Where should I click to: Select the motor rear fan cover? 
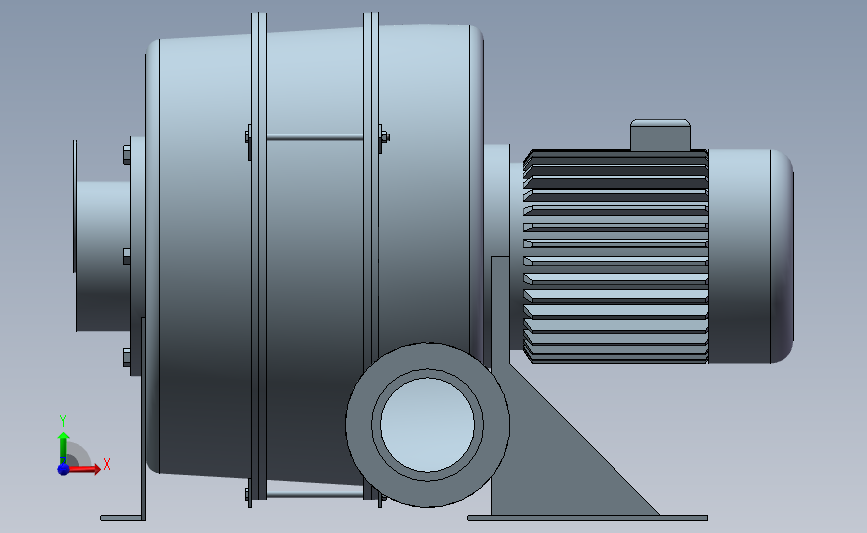coord(750,256)
